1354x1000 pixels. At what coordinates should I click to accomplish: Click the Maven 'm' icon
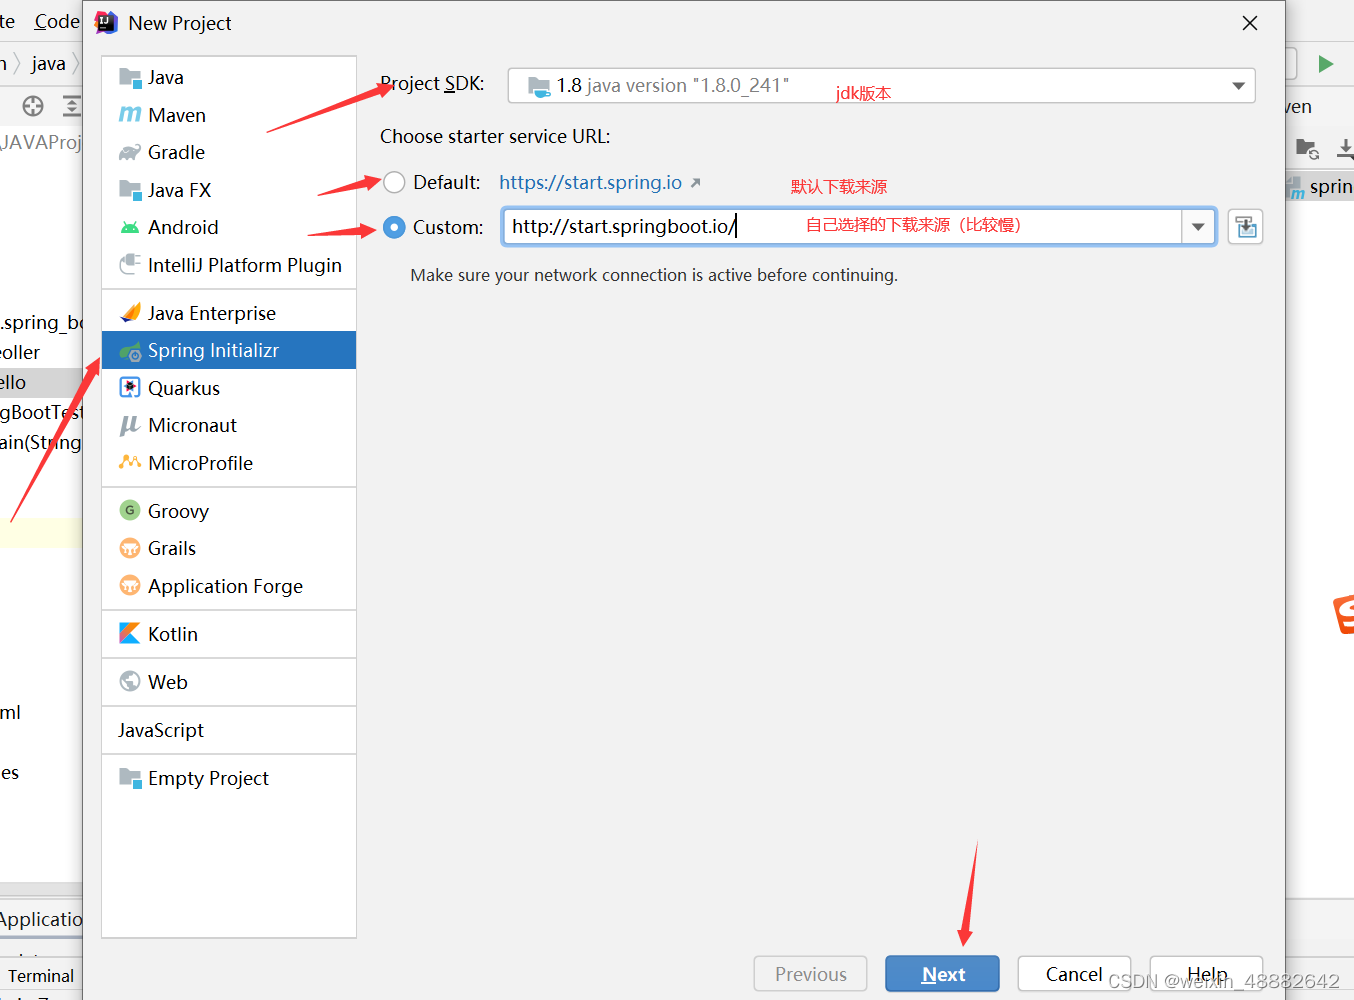coord(130,115)
